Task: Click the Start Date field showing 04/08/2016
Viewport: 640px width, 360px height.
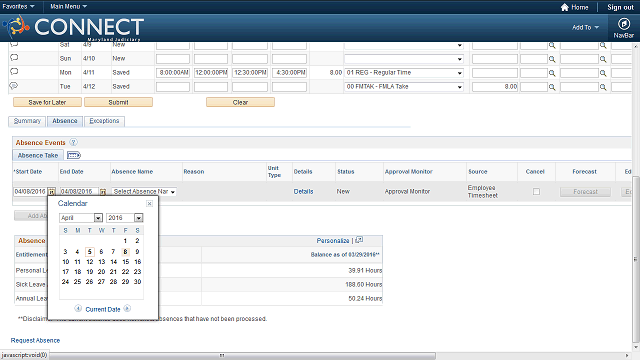Action: [31, 191]
